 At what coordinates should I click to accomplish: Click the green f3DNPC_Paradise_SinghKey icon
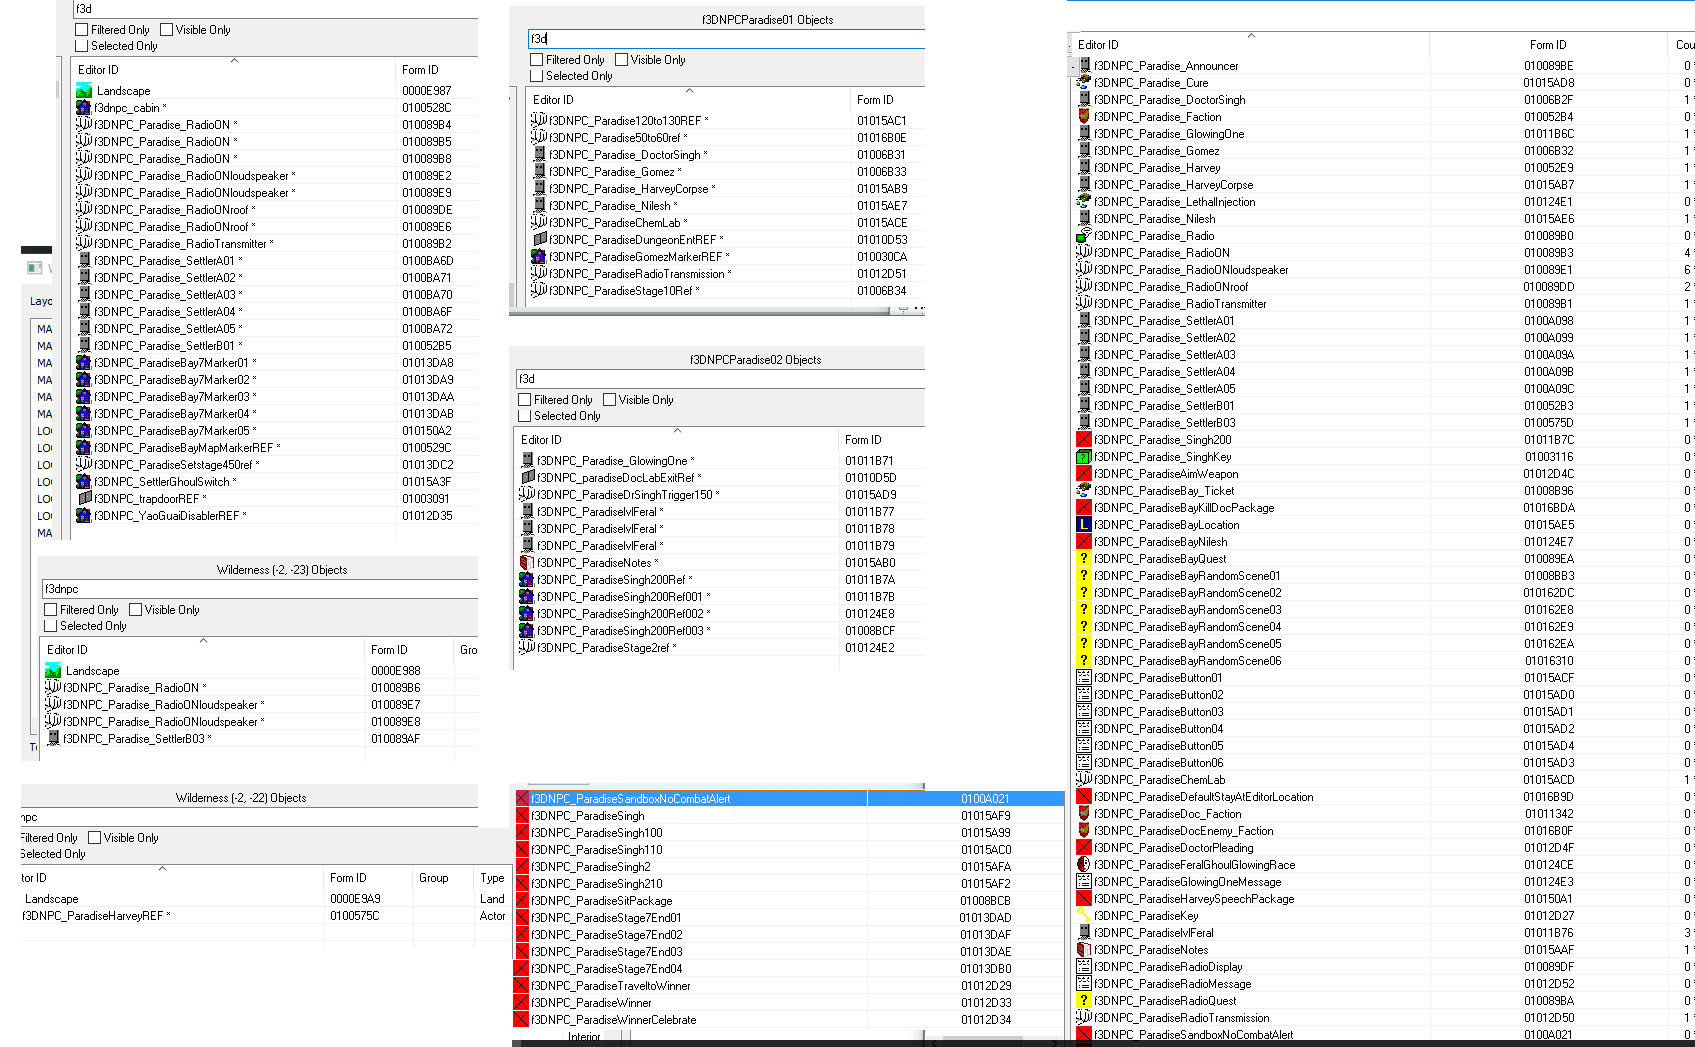click(x=1083, y=457)
